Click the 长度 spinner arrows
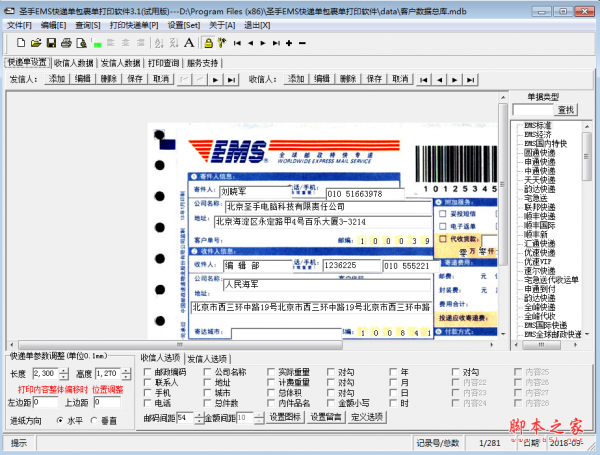 (x=64, y=373)
